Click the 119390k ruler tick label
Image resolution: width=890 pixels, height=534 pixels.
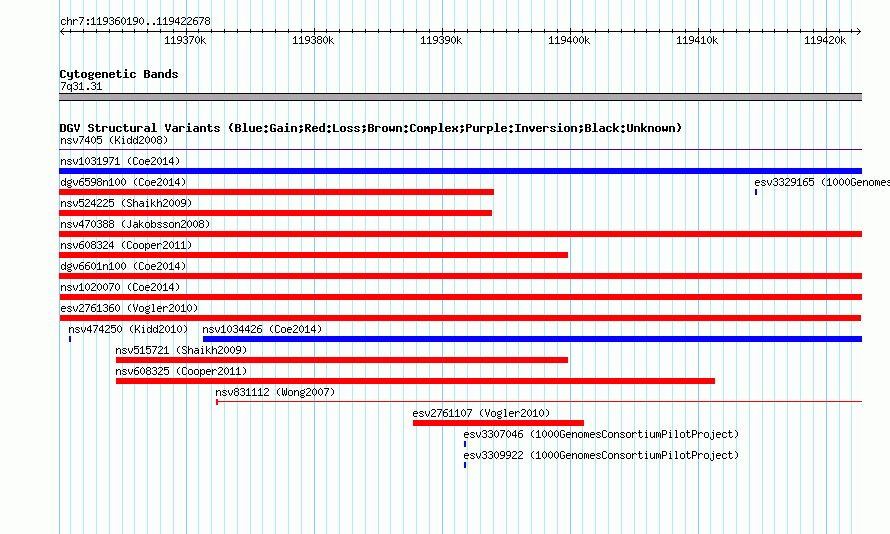[x=441, y=40]
